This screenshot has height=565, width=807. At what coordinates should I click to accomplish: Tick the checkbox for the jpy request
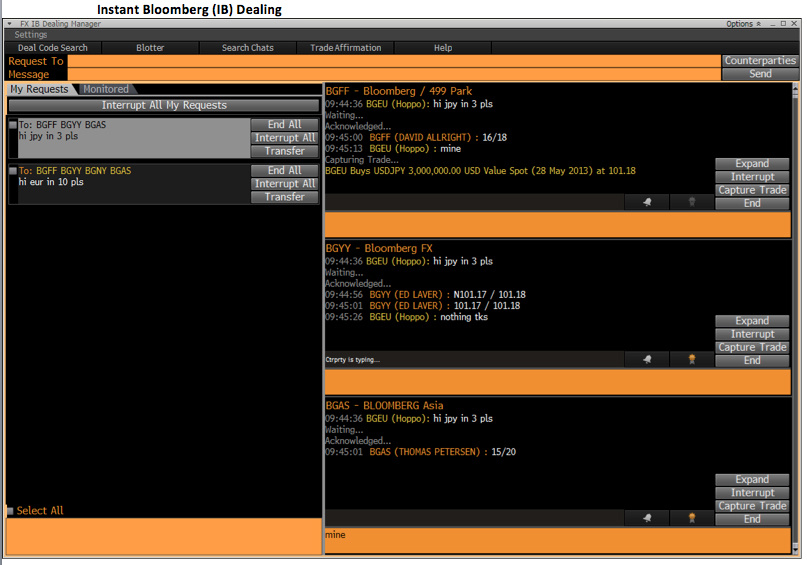[12, 125]
